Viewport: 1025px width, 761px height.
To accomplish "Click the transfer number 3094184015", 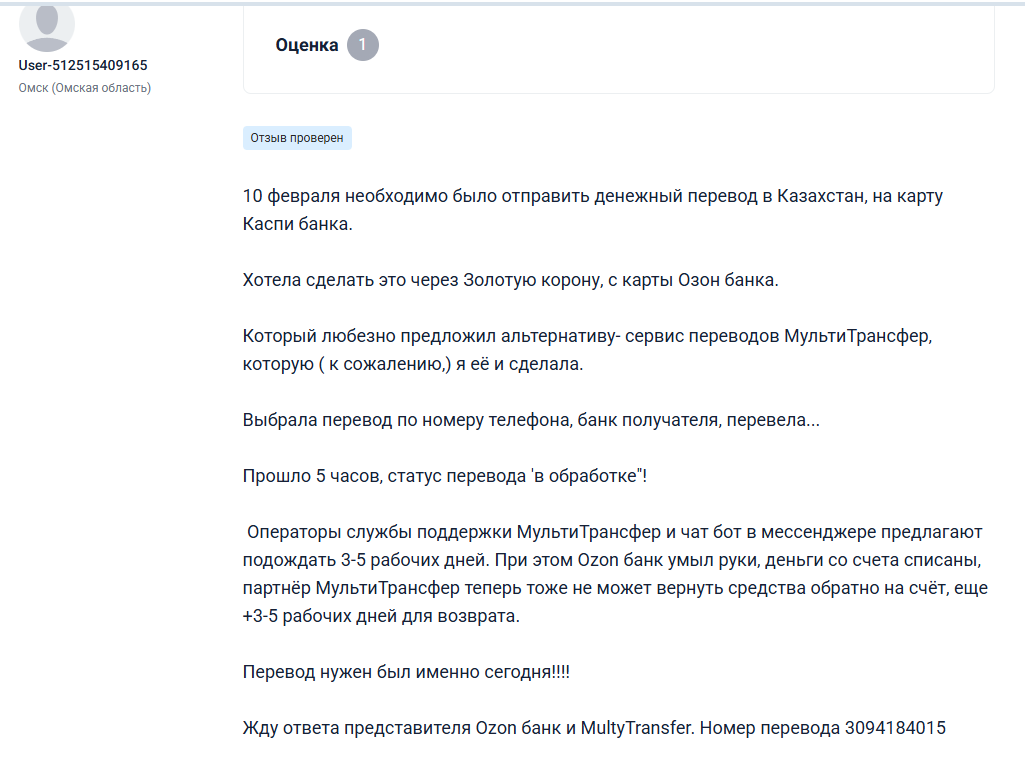I will coord(895,728).
